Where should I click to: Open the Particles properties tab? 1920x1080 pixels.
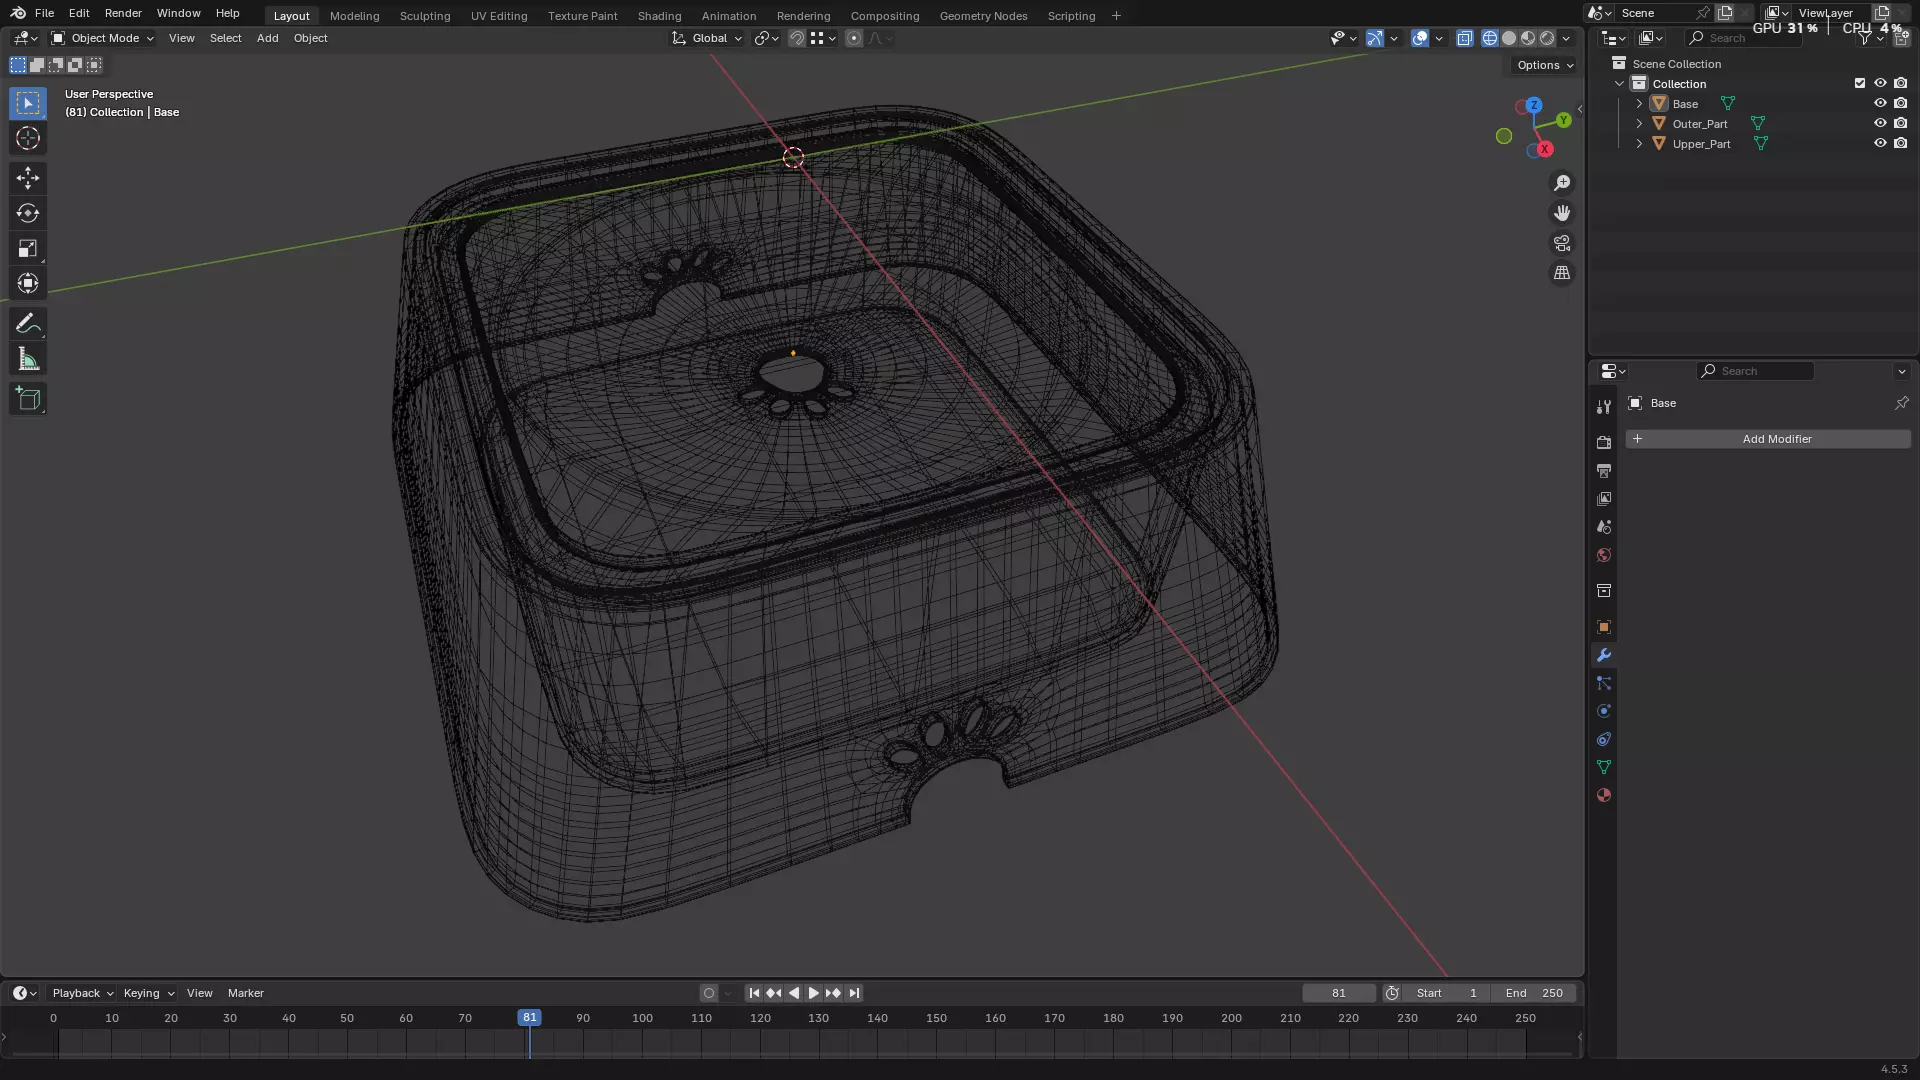click(x=1604, y=683)
